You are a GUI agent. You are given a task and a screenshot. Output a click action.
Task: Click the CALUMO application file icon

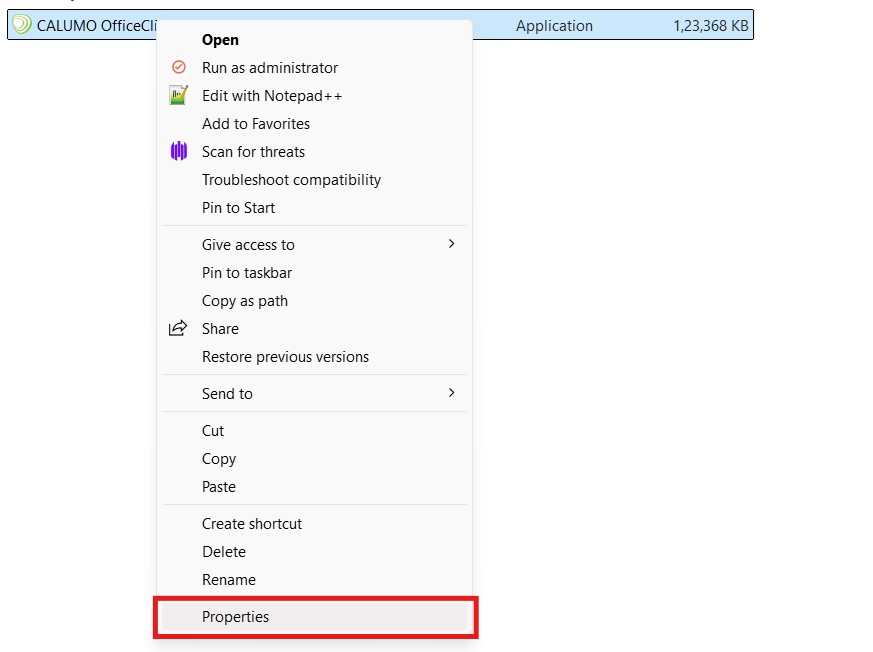click(21, 25)
